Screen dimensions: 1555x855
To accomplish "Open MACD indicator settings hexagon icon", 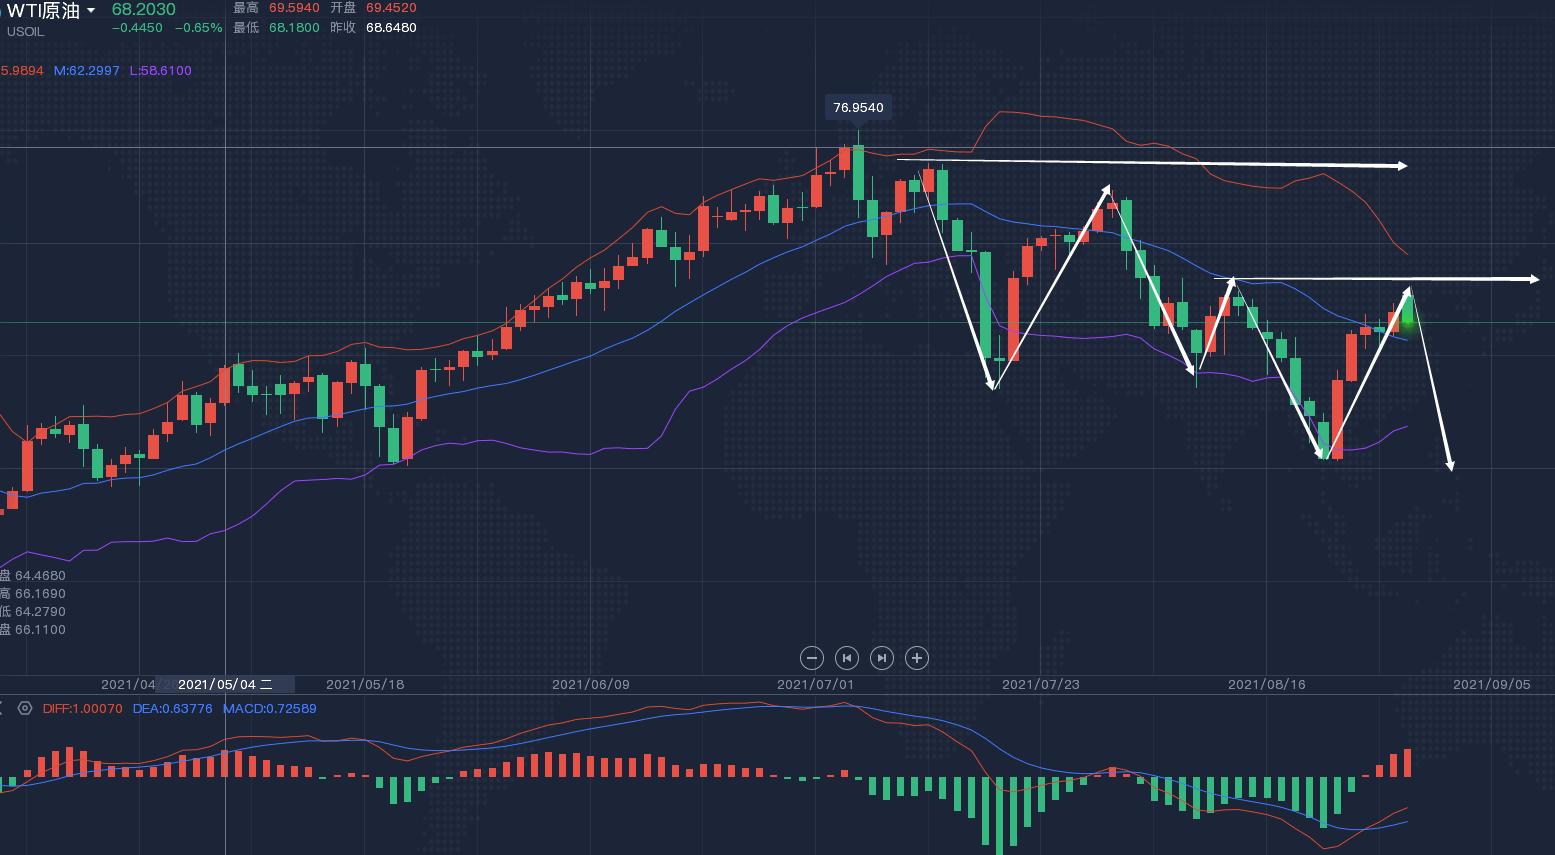I will pyautogui.click(x=25, y=708).
